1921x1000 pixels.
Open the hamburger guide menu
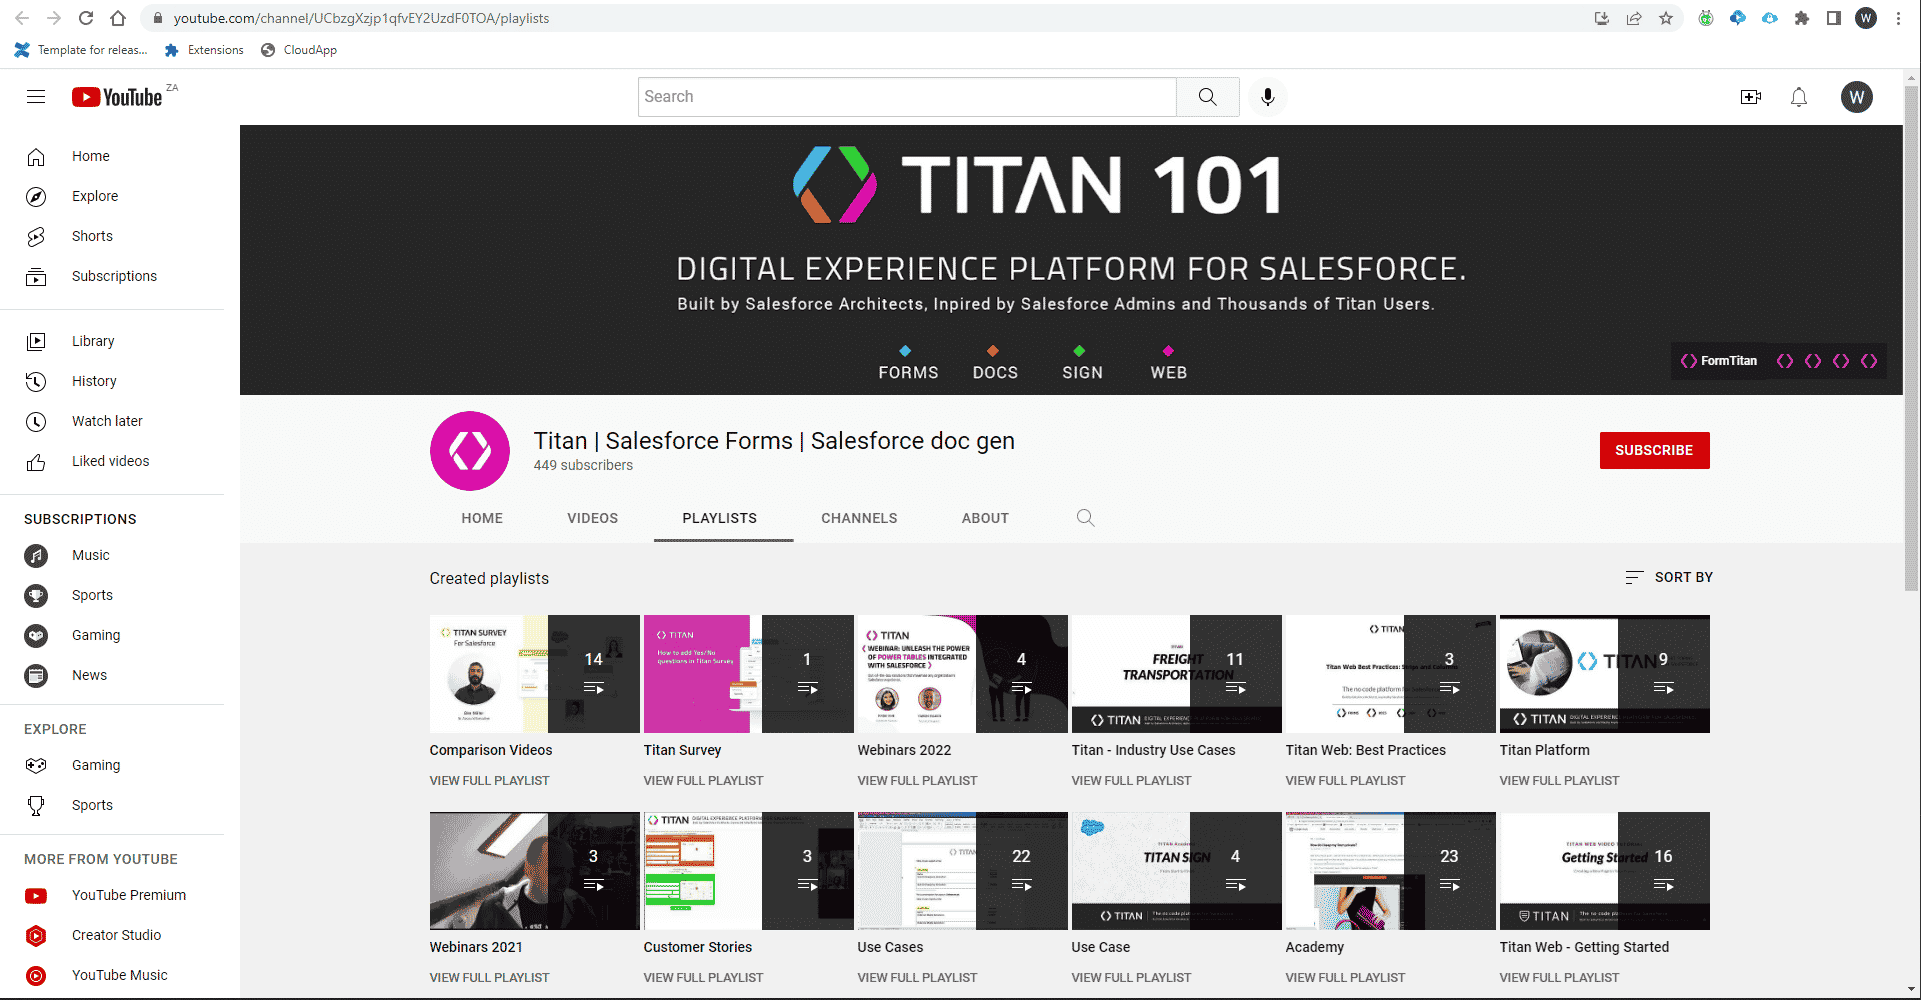(36, 97)
